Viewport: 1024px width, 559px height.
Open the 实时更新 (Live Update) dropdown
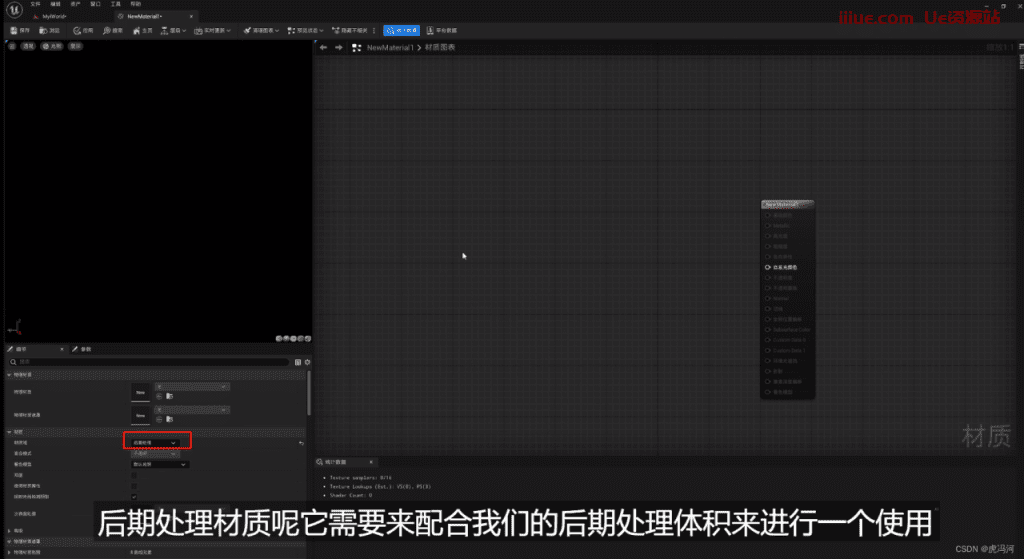pos(212,31)
